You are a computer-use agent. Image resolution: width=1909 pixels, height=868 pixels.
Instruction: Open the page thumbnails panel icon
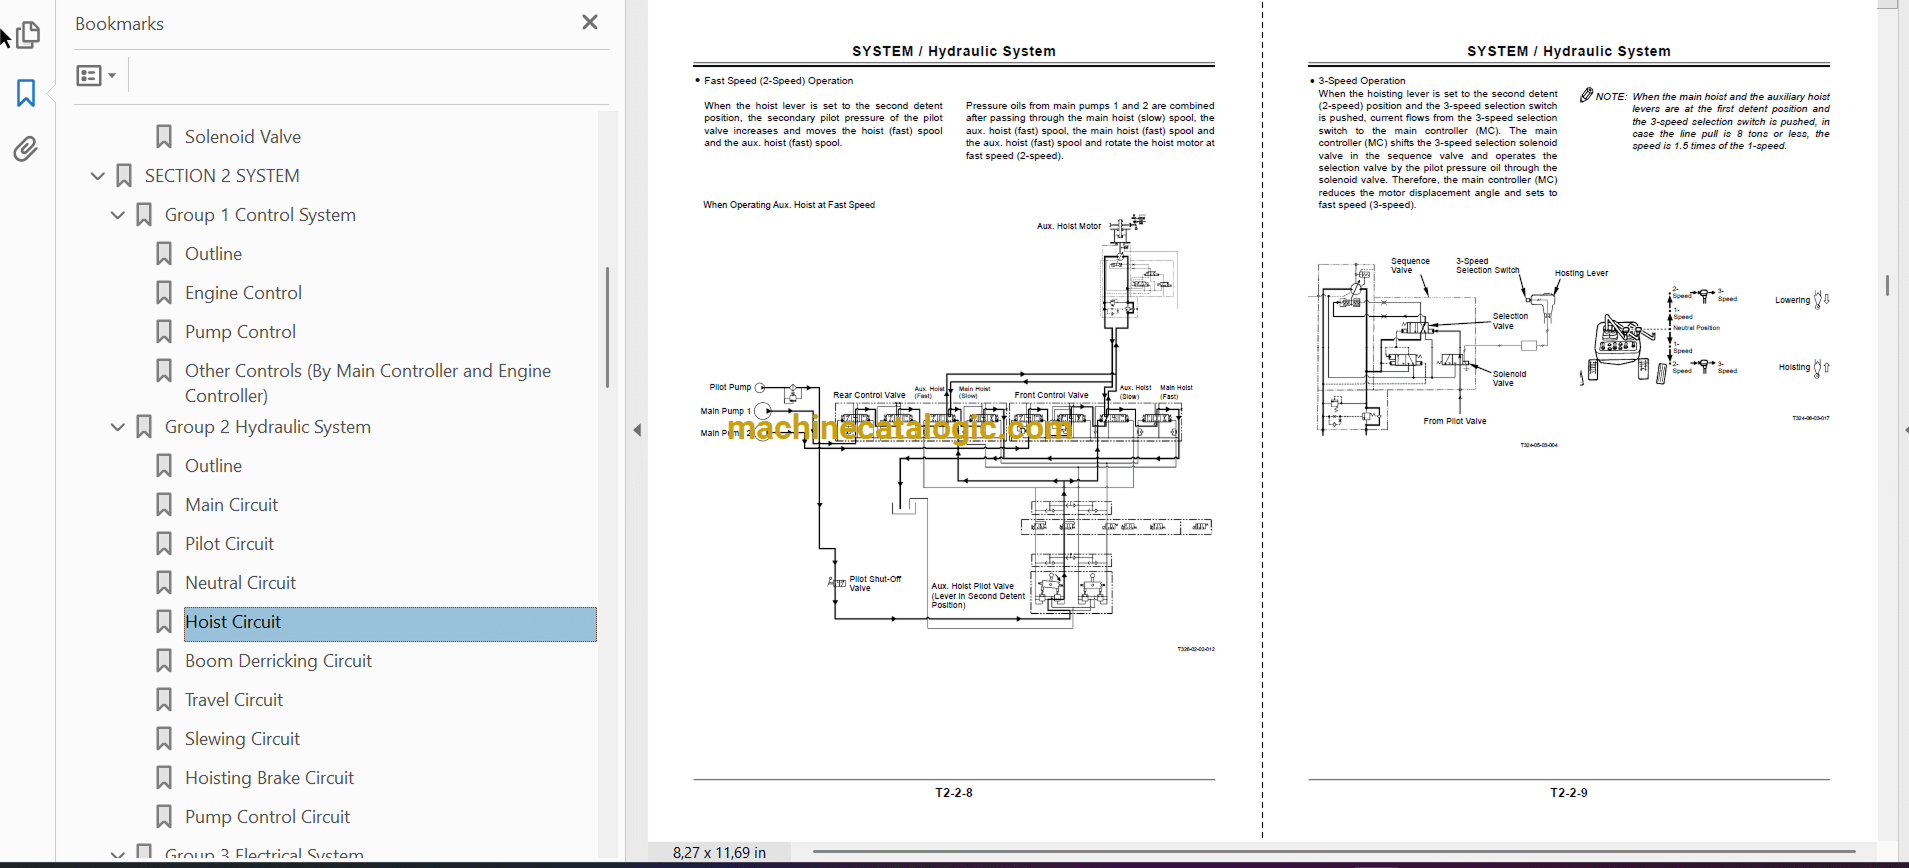(x=28, y=35)
